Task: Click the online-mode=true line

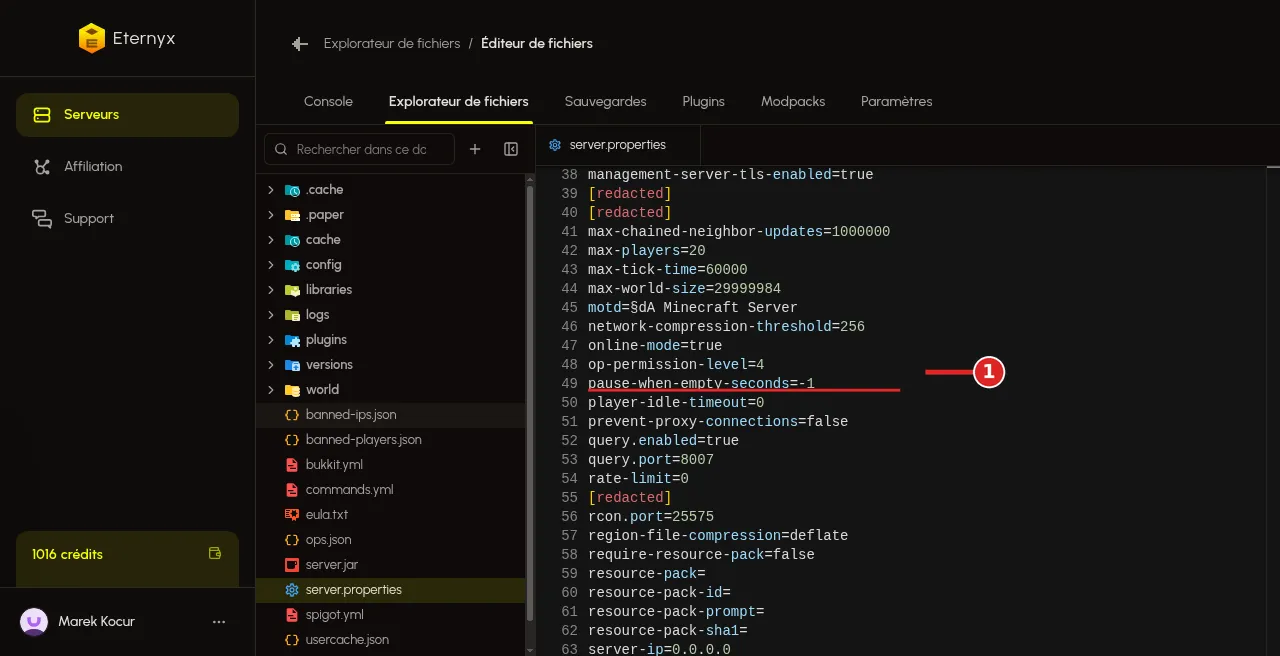Action: click(x=655, y=346)
